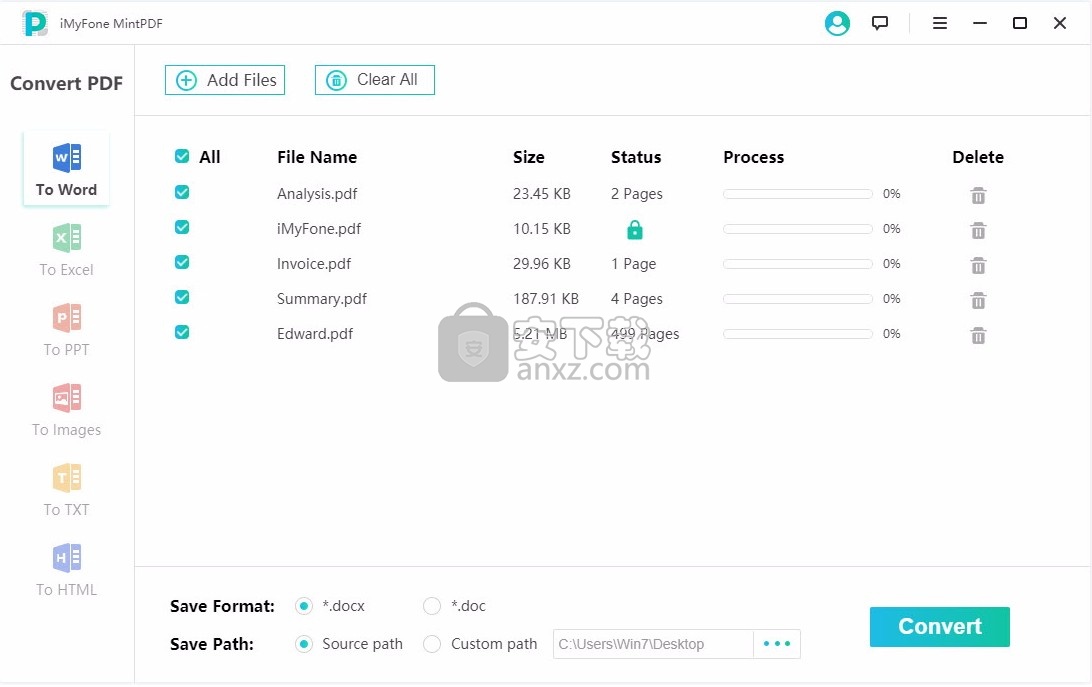Select the Invoice.pdf file name

click(x=314, y=263)
